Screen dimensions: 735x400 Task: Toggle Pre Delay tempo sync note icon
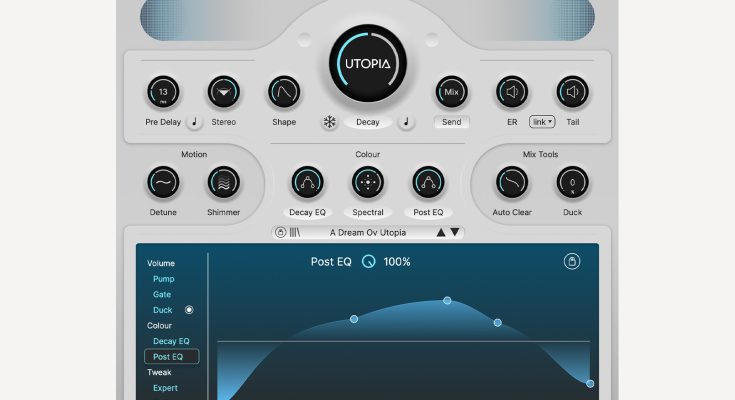pos(194,122)
